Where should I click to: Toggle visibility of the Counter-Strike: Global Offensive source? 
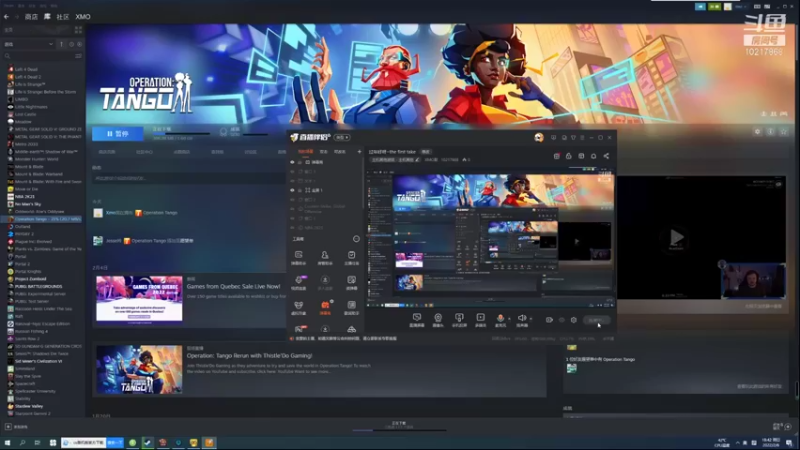(x=292, y=209)
